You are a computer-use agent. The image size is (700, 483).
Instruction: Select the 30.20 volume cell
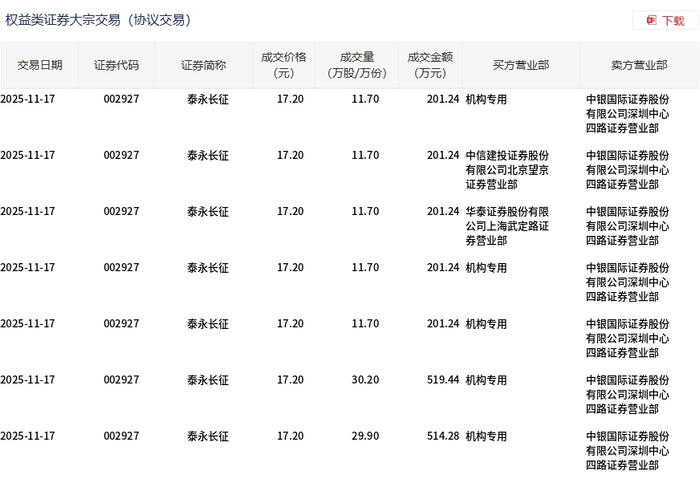point(365,380)
